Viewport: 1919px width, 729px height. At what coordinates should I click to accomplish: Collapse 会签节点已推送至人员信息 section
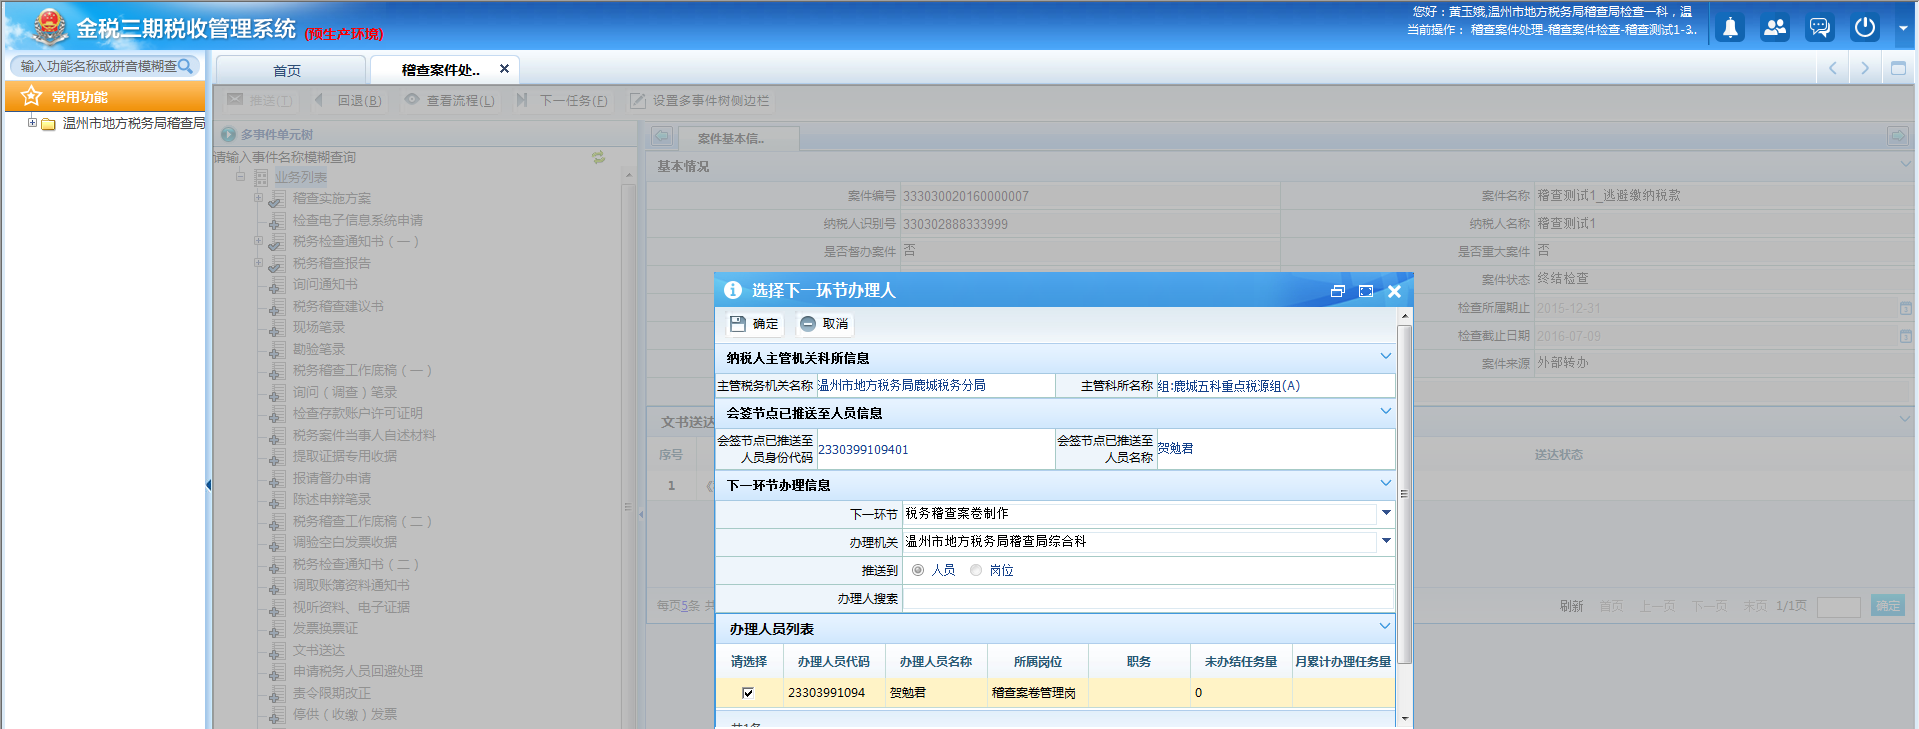tap(1385, 412)
